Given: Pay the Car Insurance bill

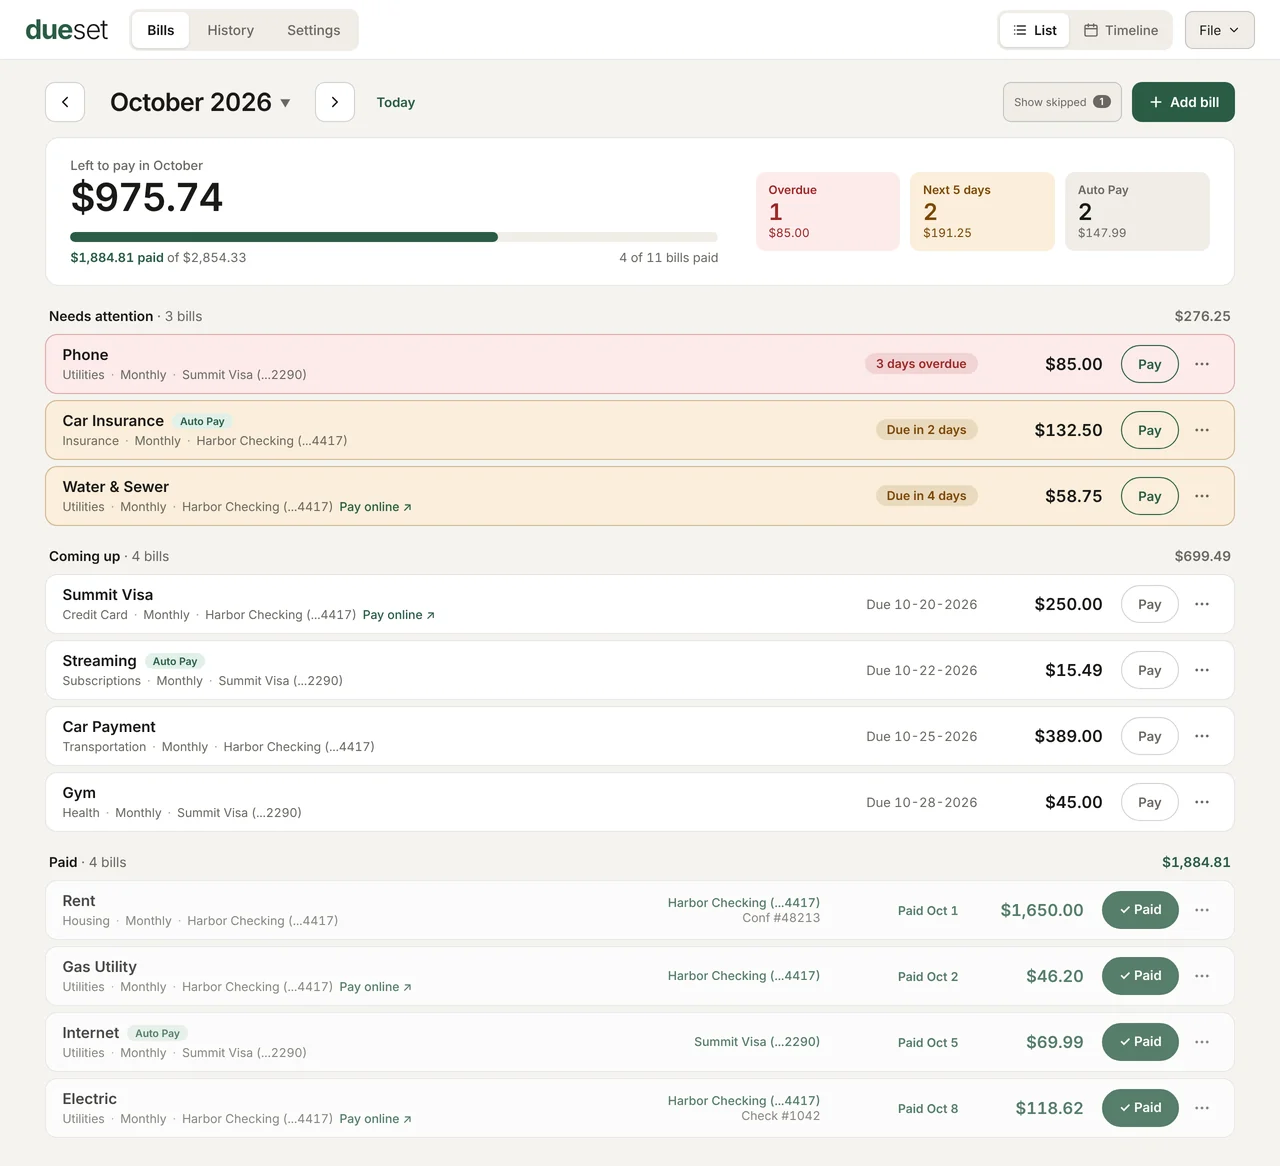Looking at the screenshot, I should [x=1150, y=430].
